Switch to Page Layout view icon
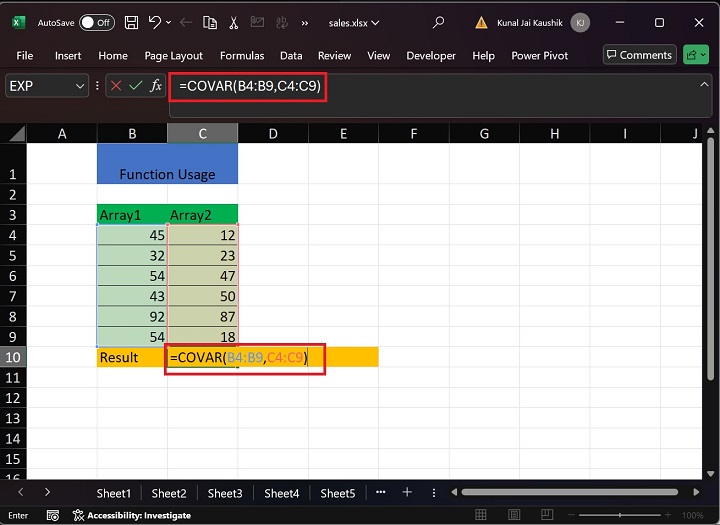Screen dimensions: 720x525 514,515
